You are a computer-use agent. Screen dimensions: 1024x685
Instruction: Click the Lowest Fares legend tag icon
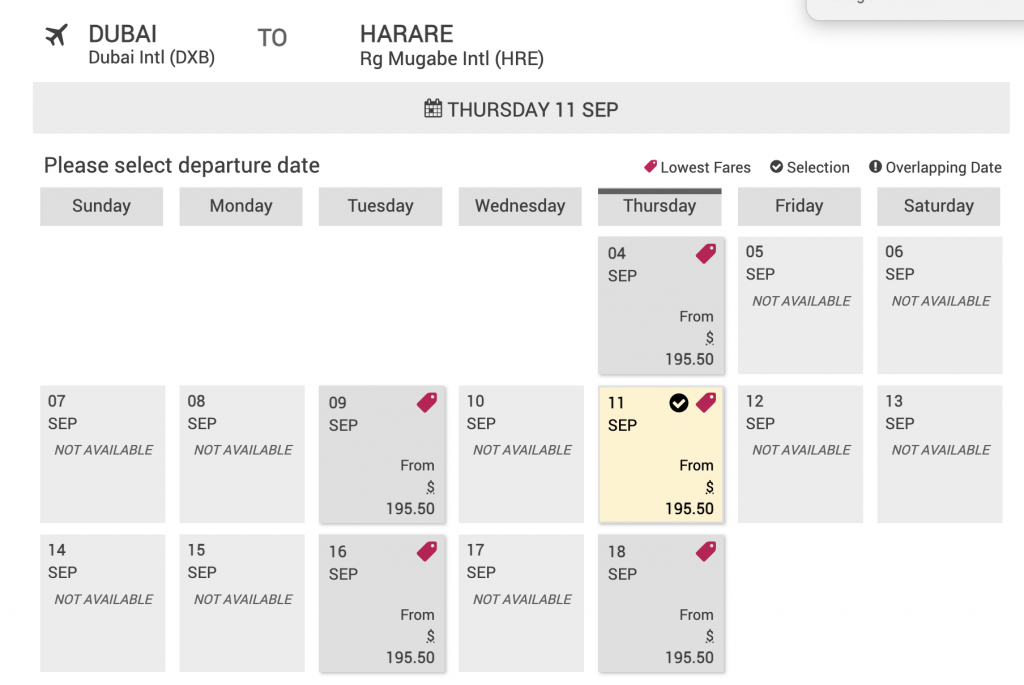[x=650, y=167]
